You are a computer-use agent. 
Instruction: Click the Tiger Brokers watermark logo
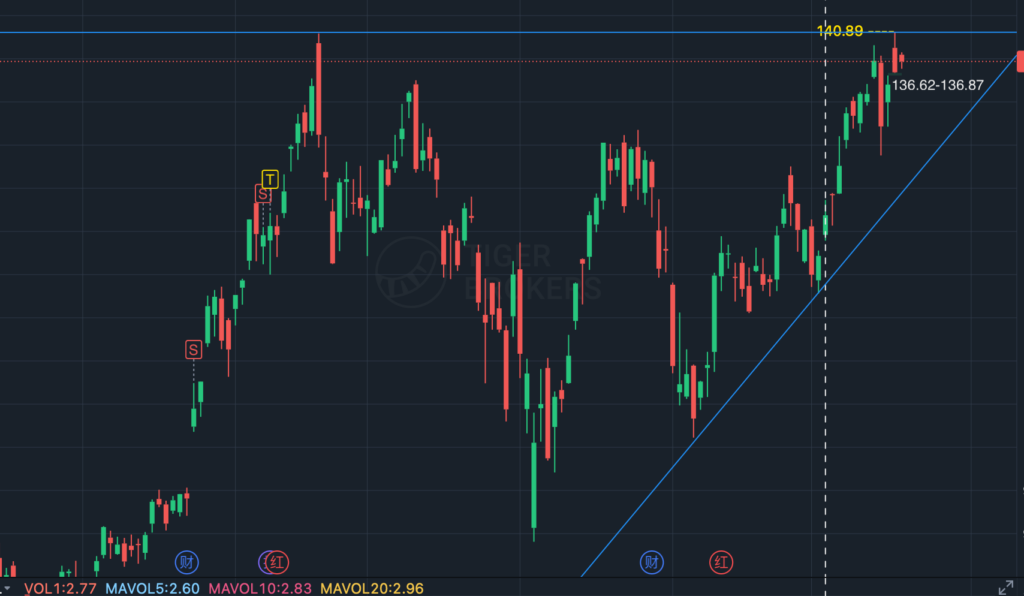(x=410, y=272)
